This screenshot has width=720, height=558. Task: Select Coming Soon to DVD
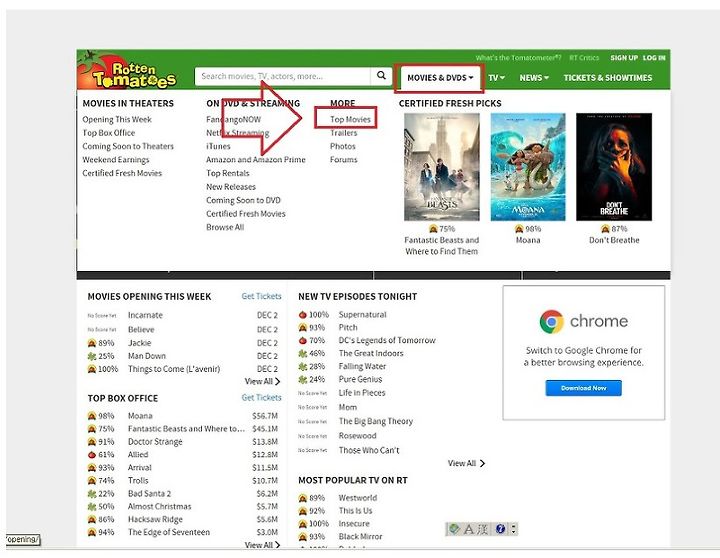pyautogui.click(x=243, y=200)
